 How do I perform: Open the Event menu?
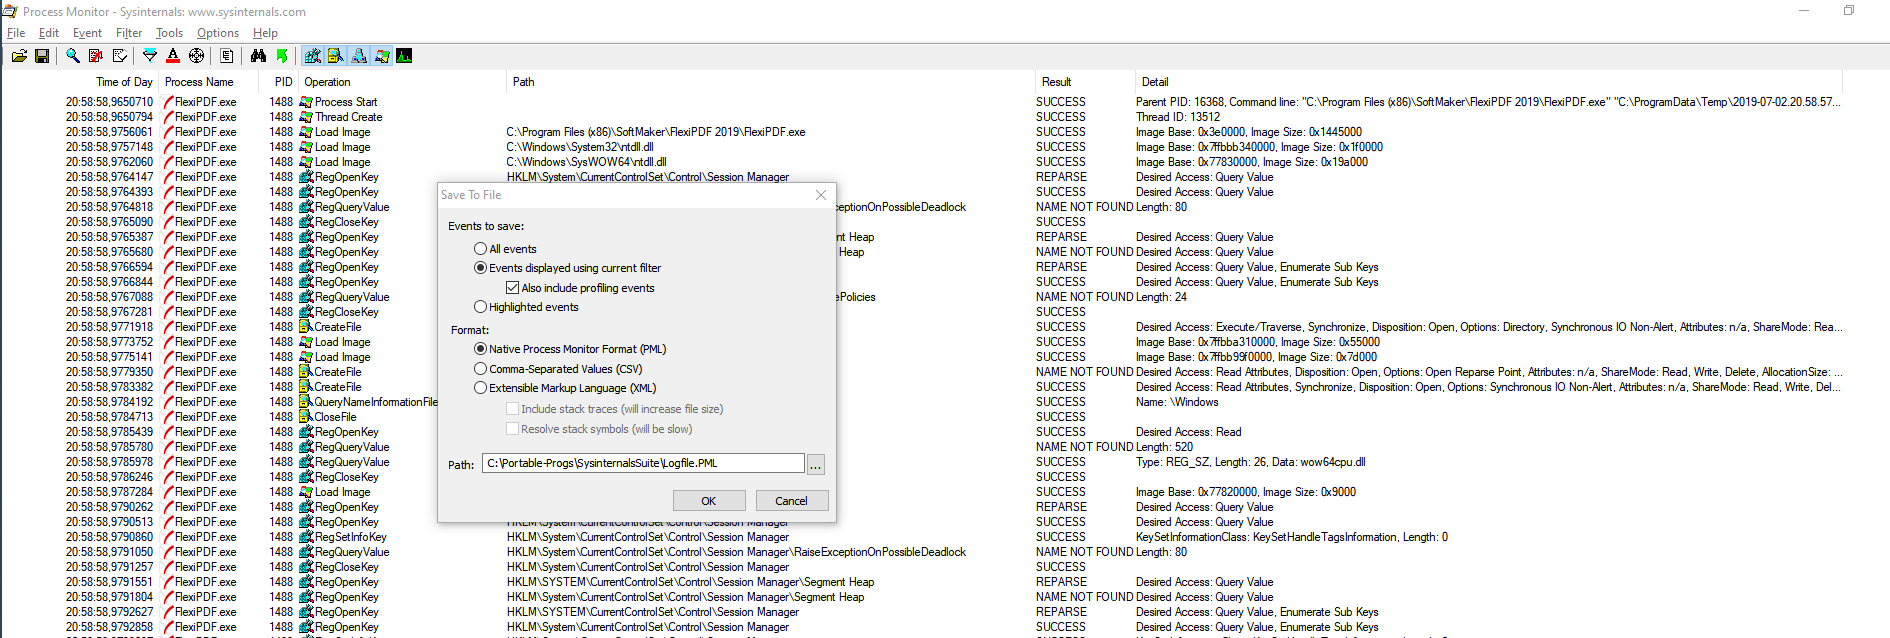pos(87,33)
